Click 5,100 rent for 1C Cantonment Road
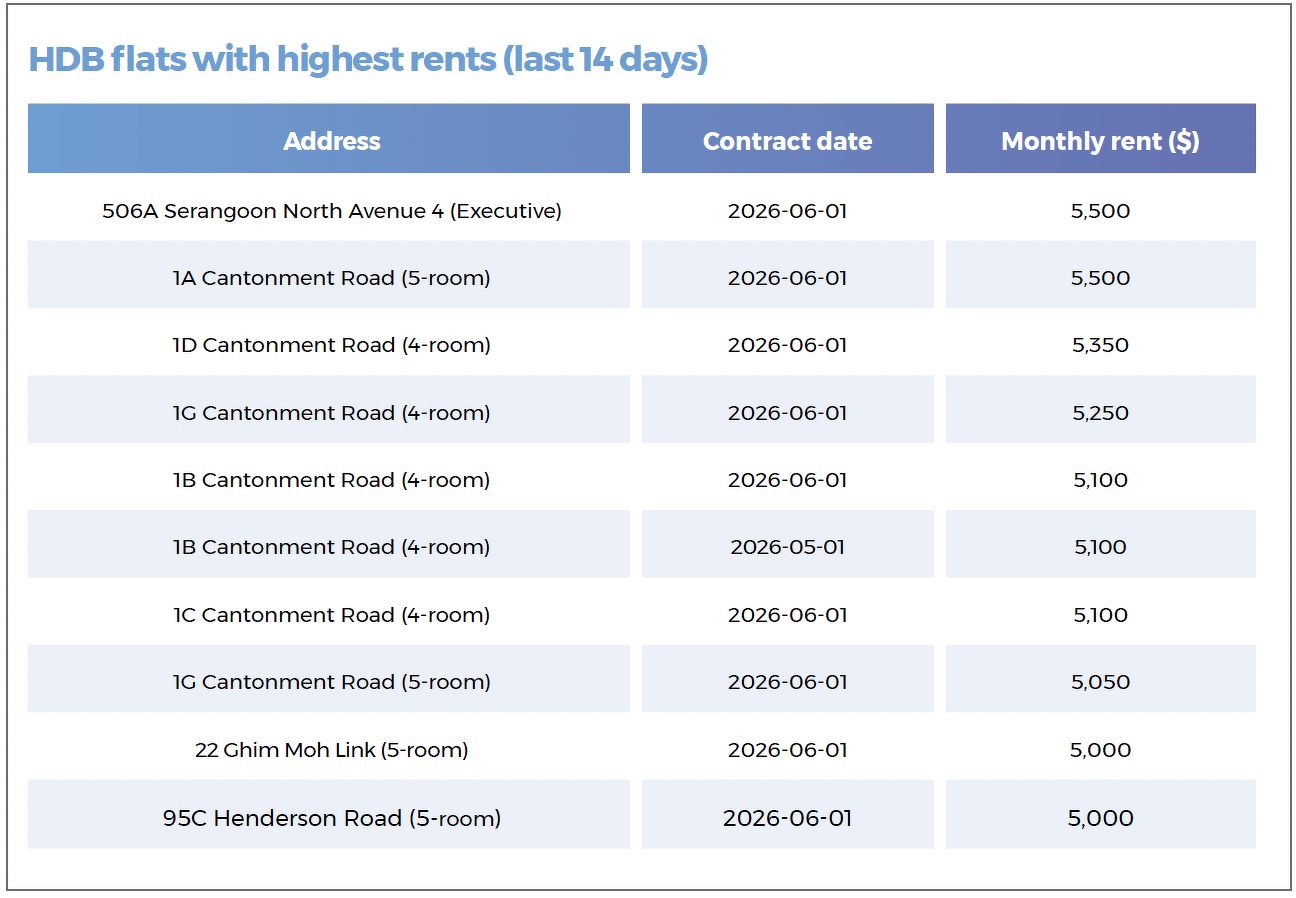Image resolution: width=1296 pixels, height=898 pixels. coord(1101,615)
